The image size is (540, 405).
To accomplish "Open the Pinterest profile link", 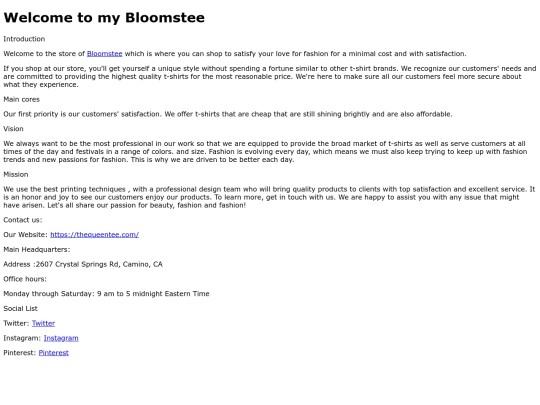I will (54, 353).
